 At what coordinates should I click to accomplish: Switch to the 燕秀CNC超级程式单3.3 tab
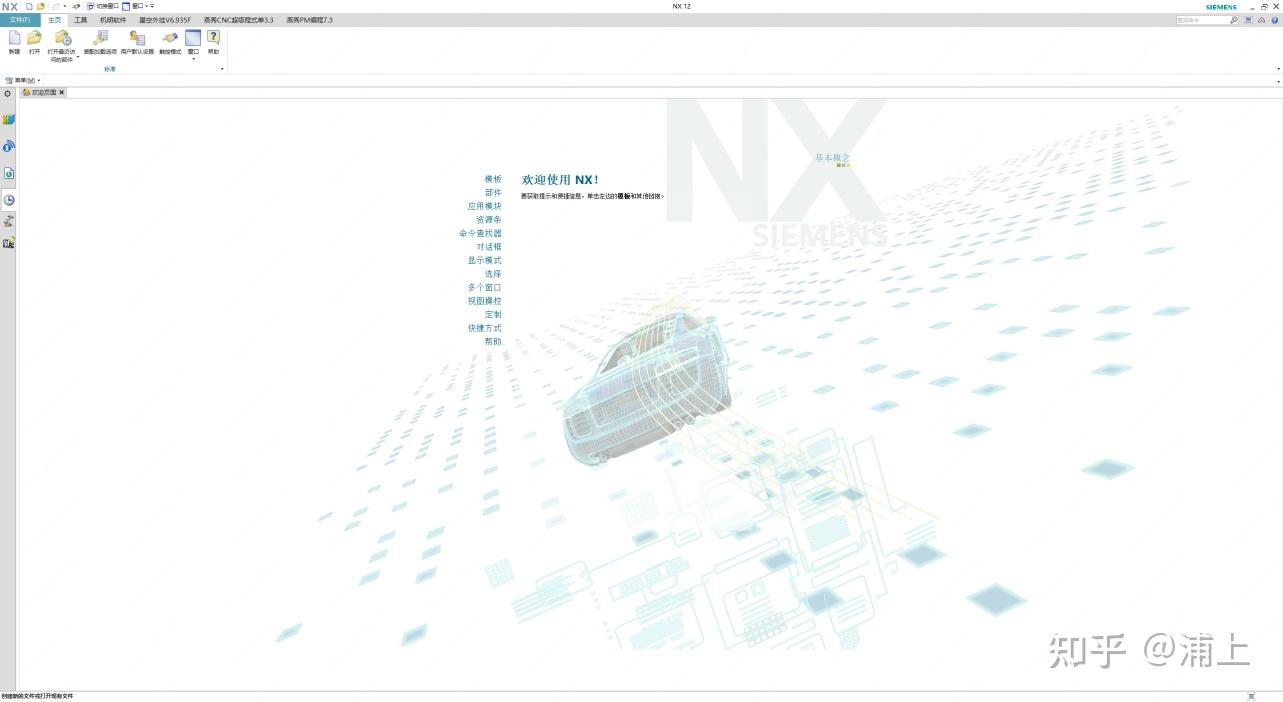[x=238, y=20]
